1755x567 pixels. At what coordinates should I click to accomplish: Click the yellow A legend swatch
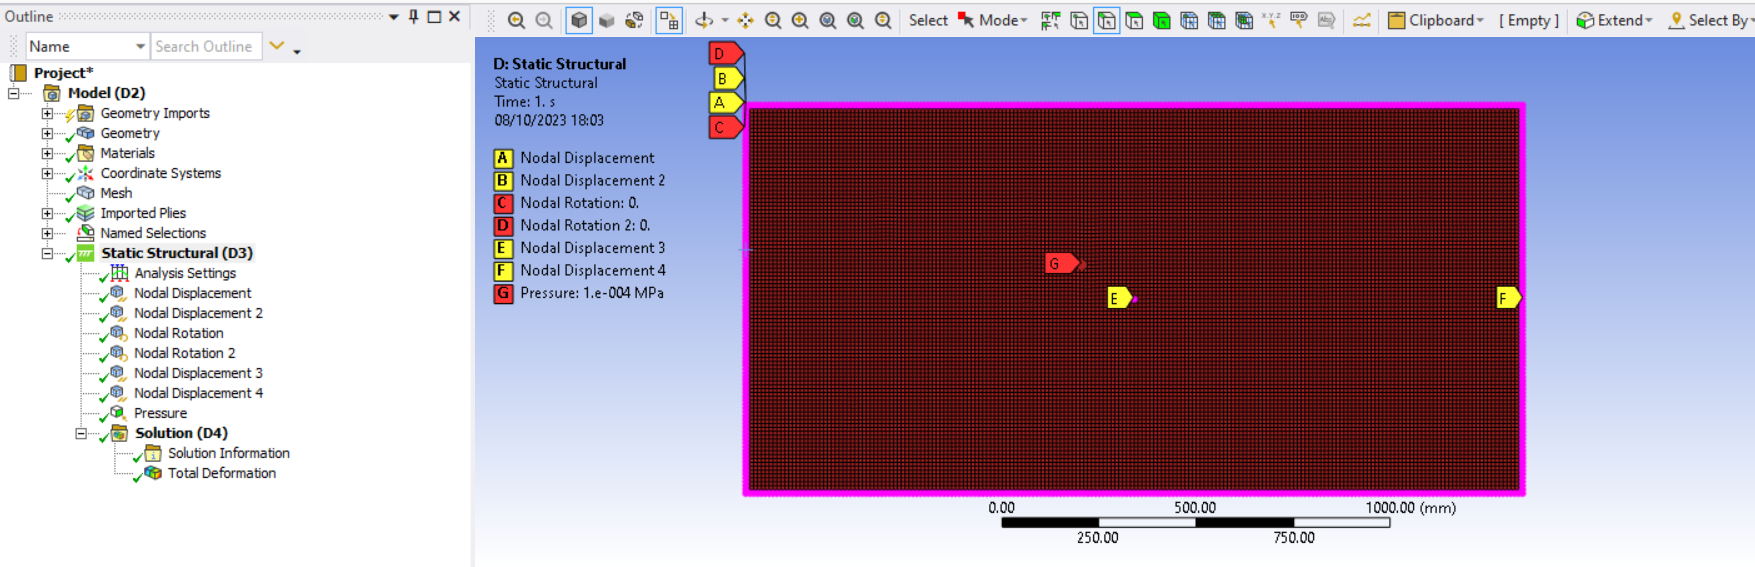503,158
